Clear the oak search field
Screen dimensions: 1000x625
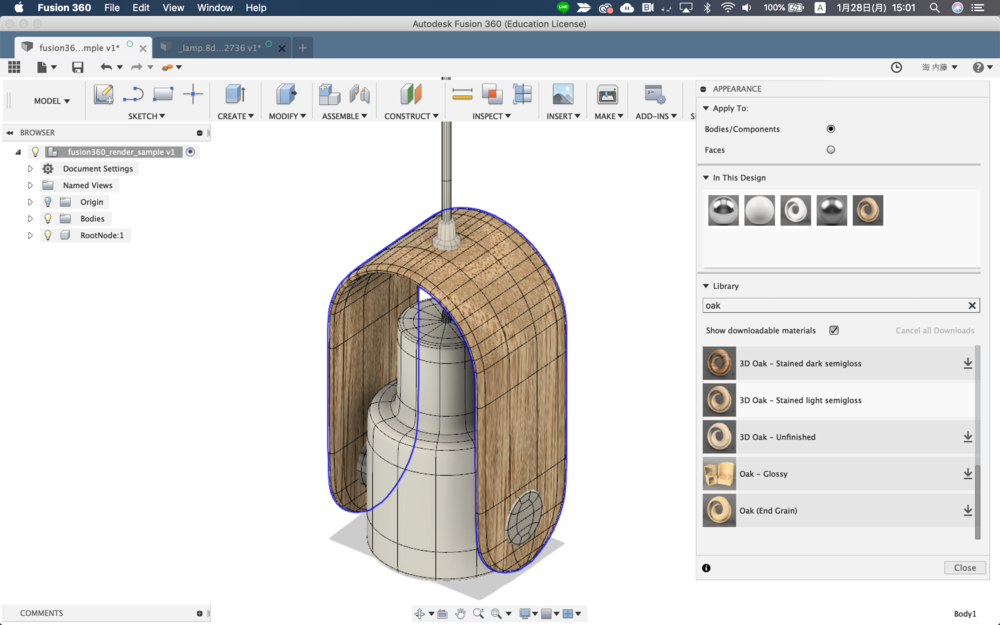[x=972, y=306]
